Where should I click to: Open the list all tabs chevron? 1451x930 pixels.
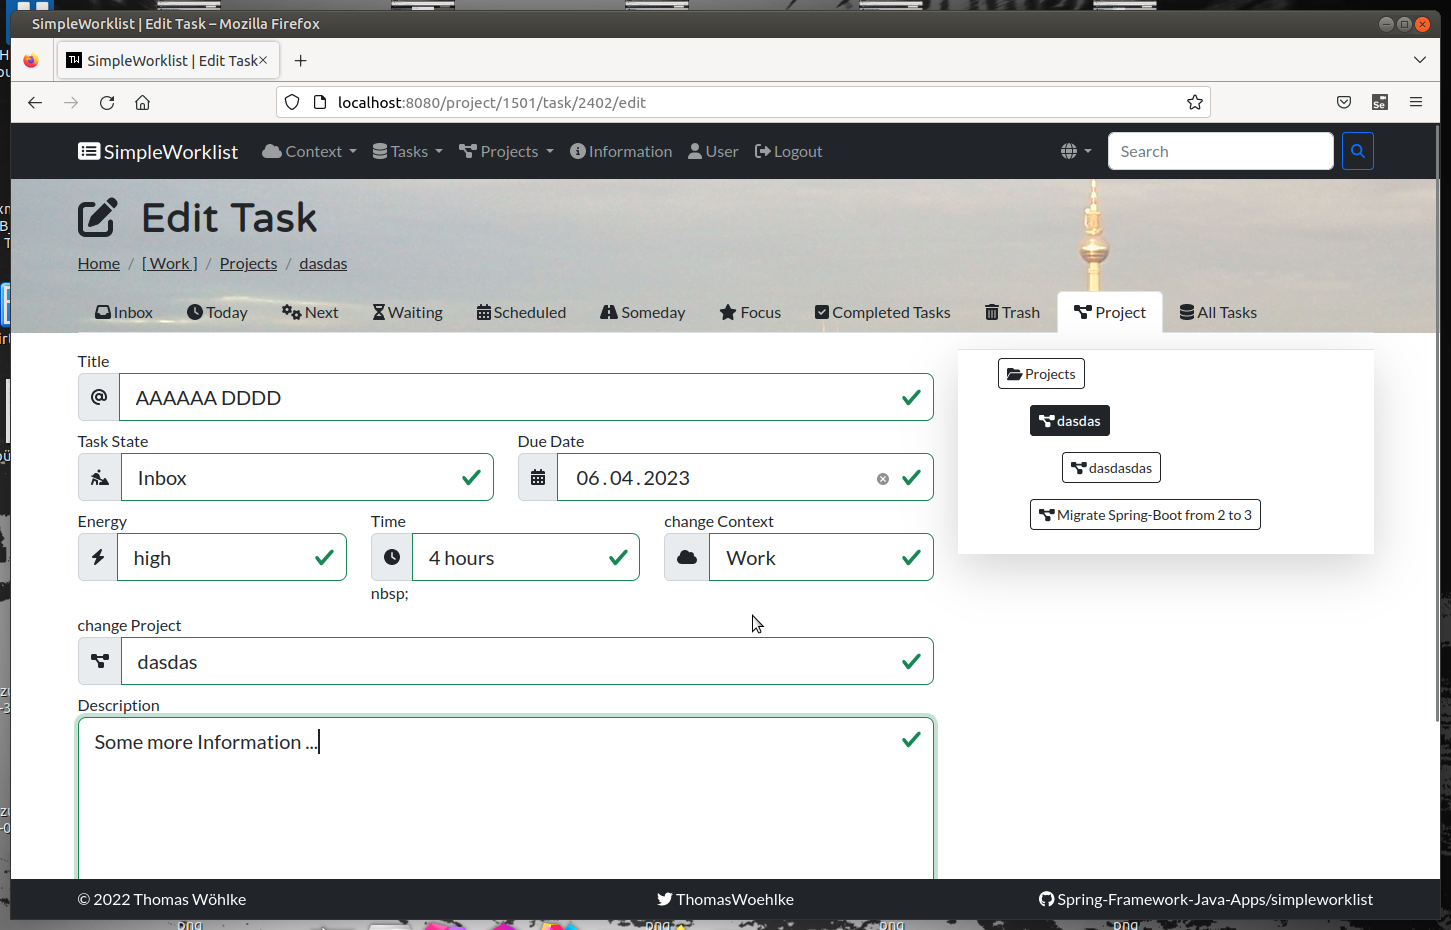[x=1420, y=60]
